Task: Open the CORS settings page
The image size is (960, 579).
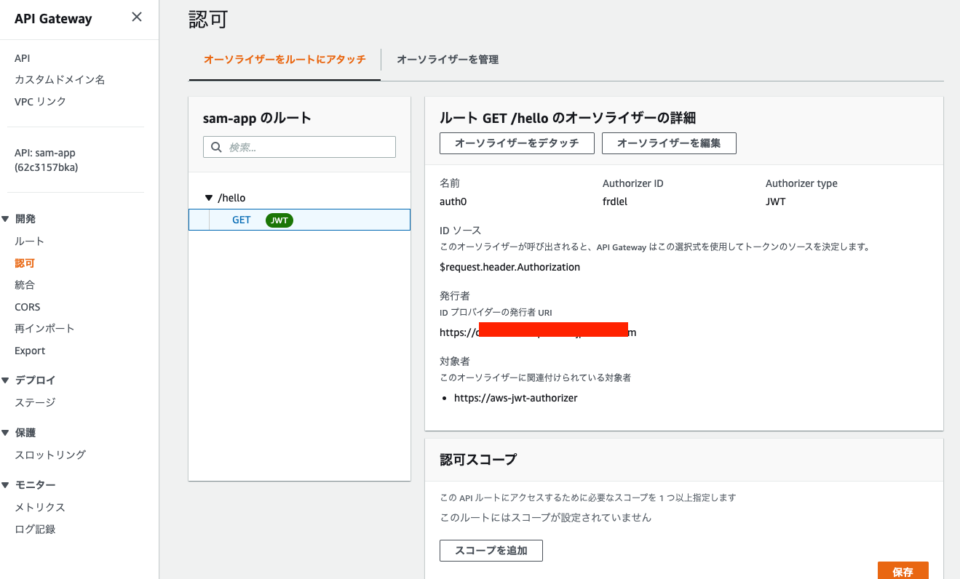Action: (x=27, y=306)
